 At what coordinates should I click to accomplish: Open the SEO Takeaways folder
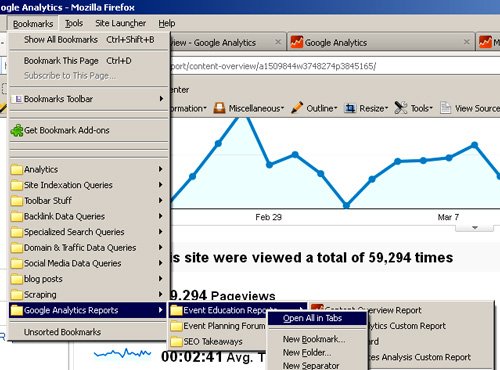[x=218, y=342]
